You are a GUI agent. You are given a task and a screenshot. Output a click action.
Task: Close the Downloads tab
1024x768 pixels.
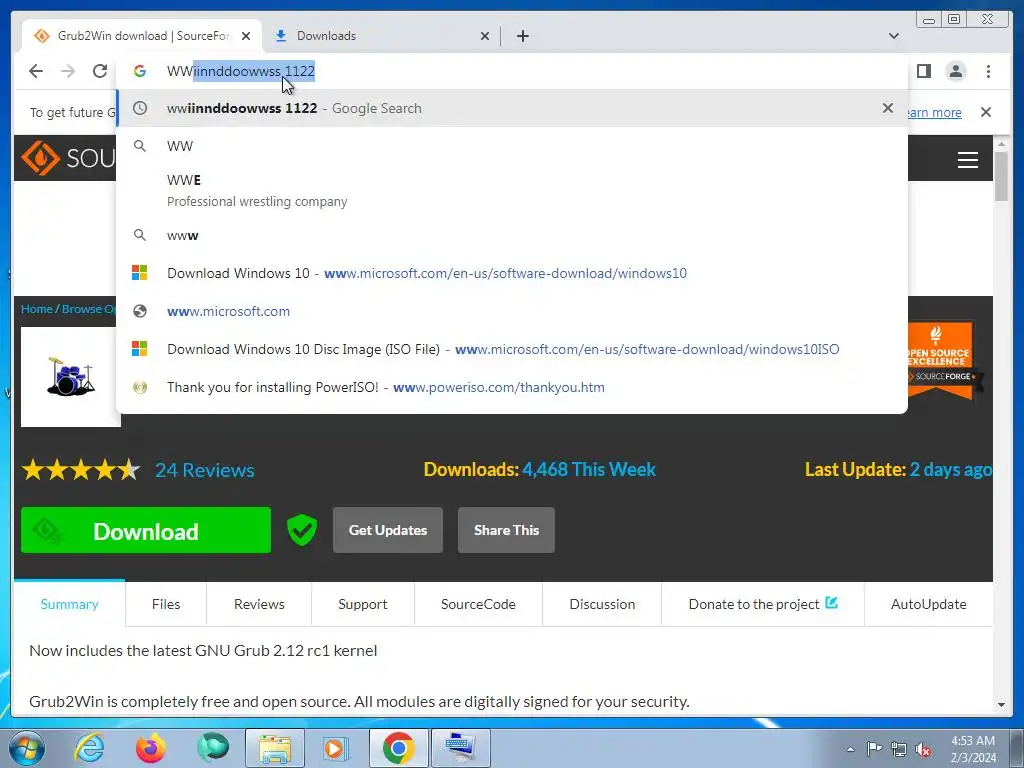(485, 36)
